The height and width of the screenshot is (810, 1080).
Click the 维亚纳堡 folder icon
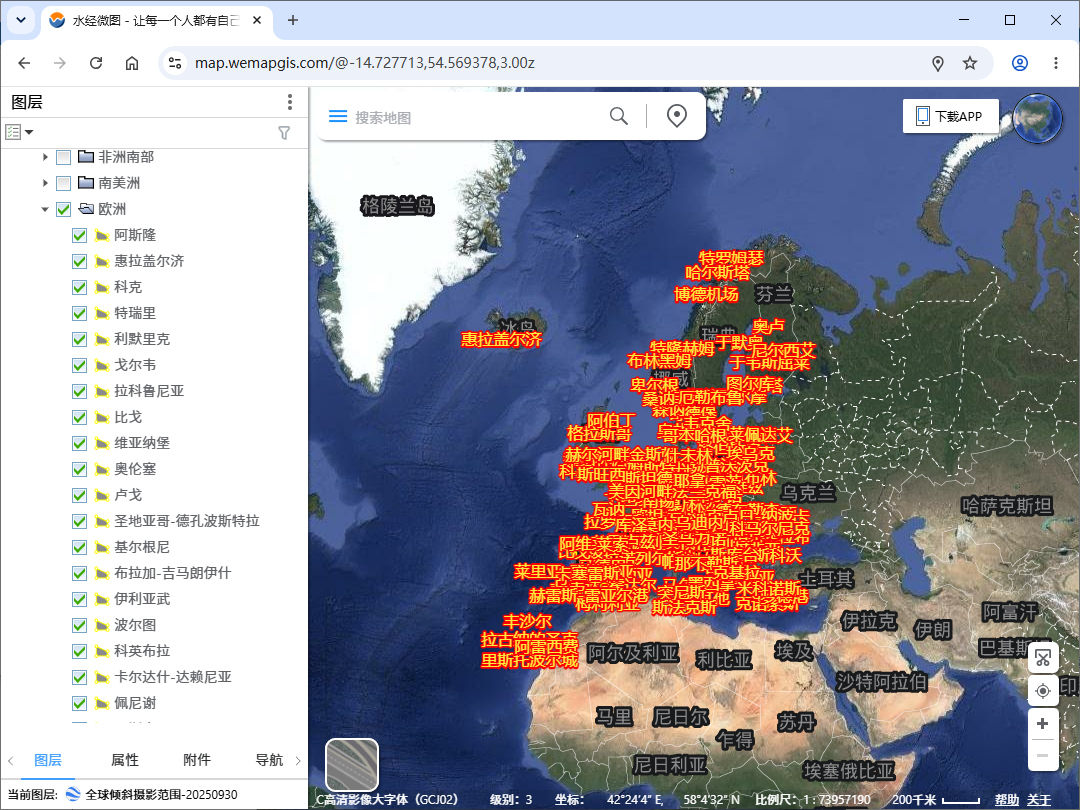(x=102, y=444)
